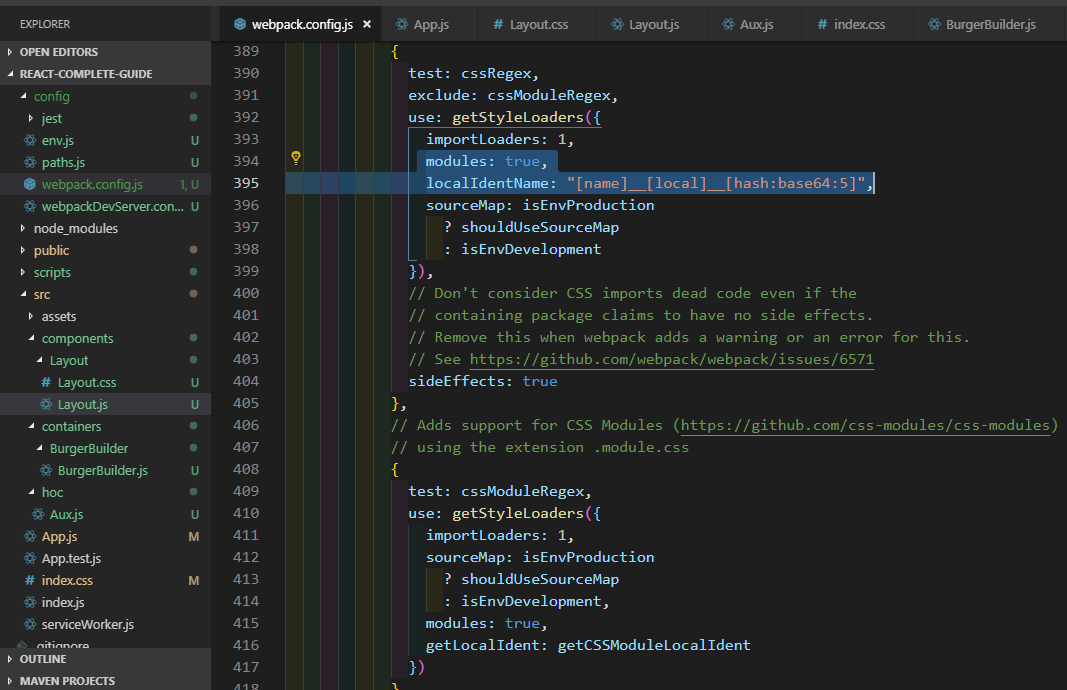Click the Layout.css hash icon in explorer
The height and width of the screenshot is (690, 1067).
46,382
